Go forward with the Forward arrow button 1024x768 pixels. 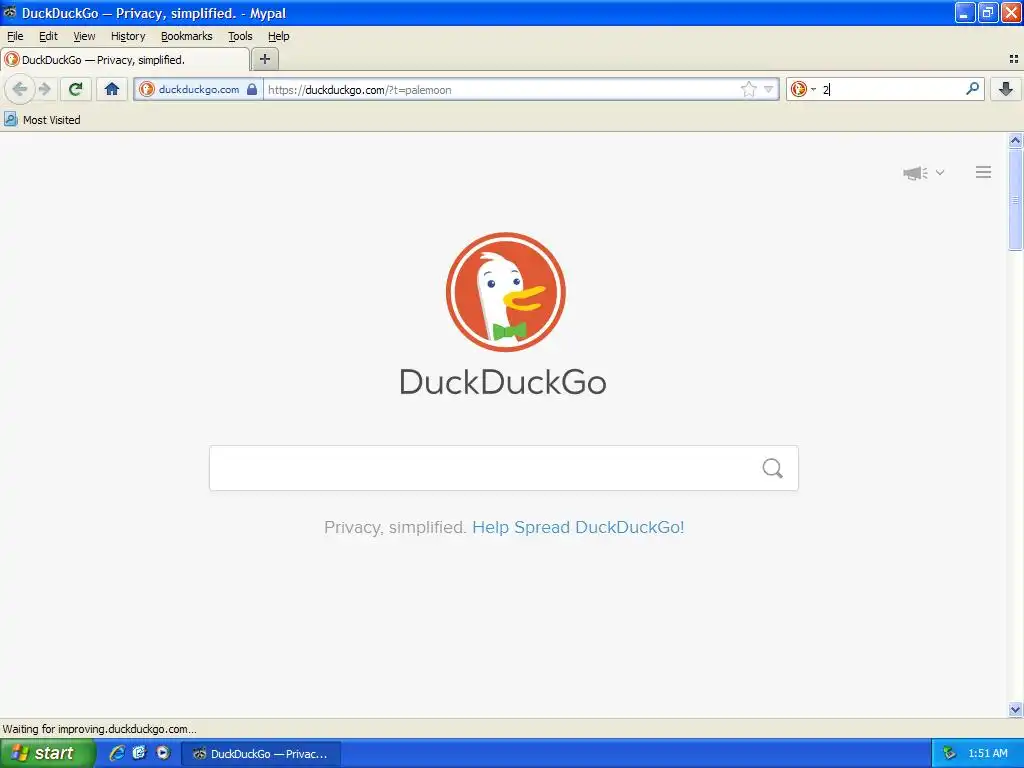point(44,89)
